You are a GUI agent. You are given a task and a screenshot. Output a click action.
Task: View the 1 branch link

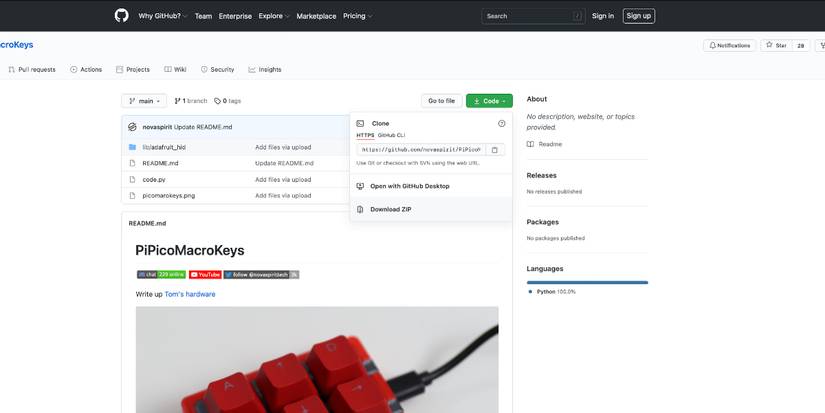point(191,101)
